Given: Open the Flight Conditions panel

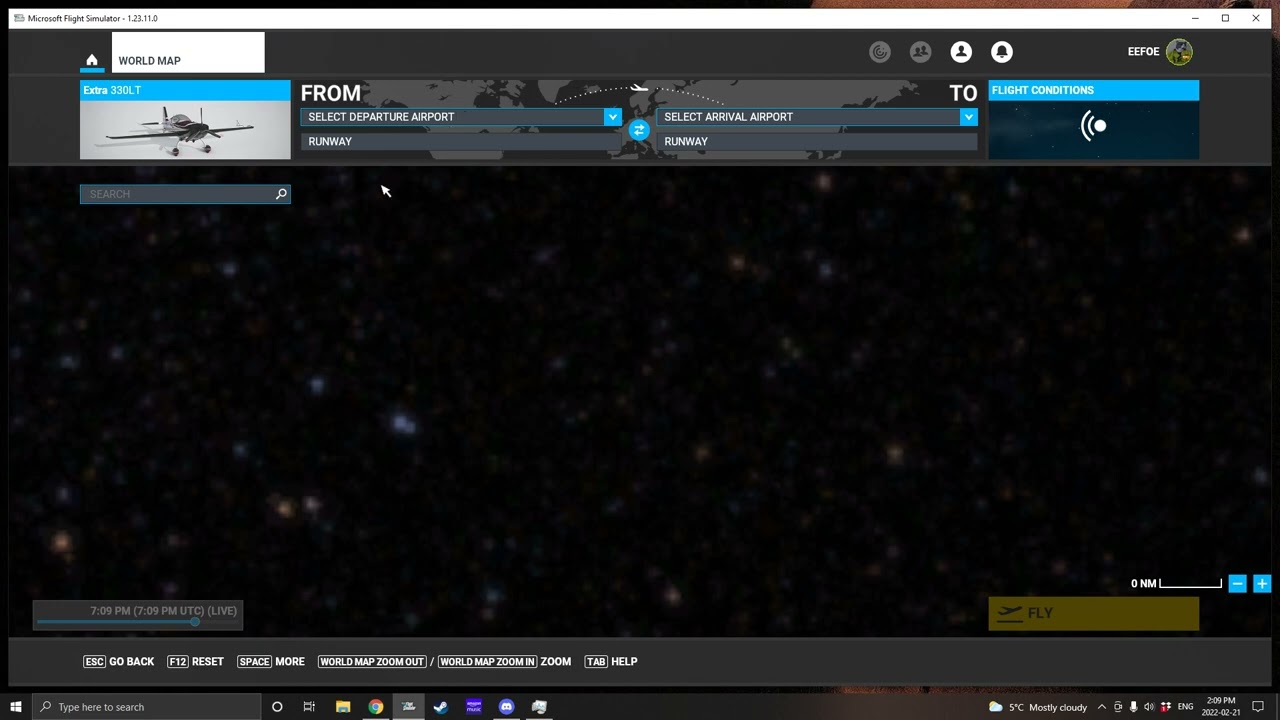Looking at the screenshot, I should [1093, 120].
